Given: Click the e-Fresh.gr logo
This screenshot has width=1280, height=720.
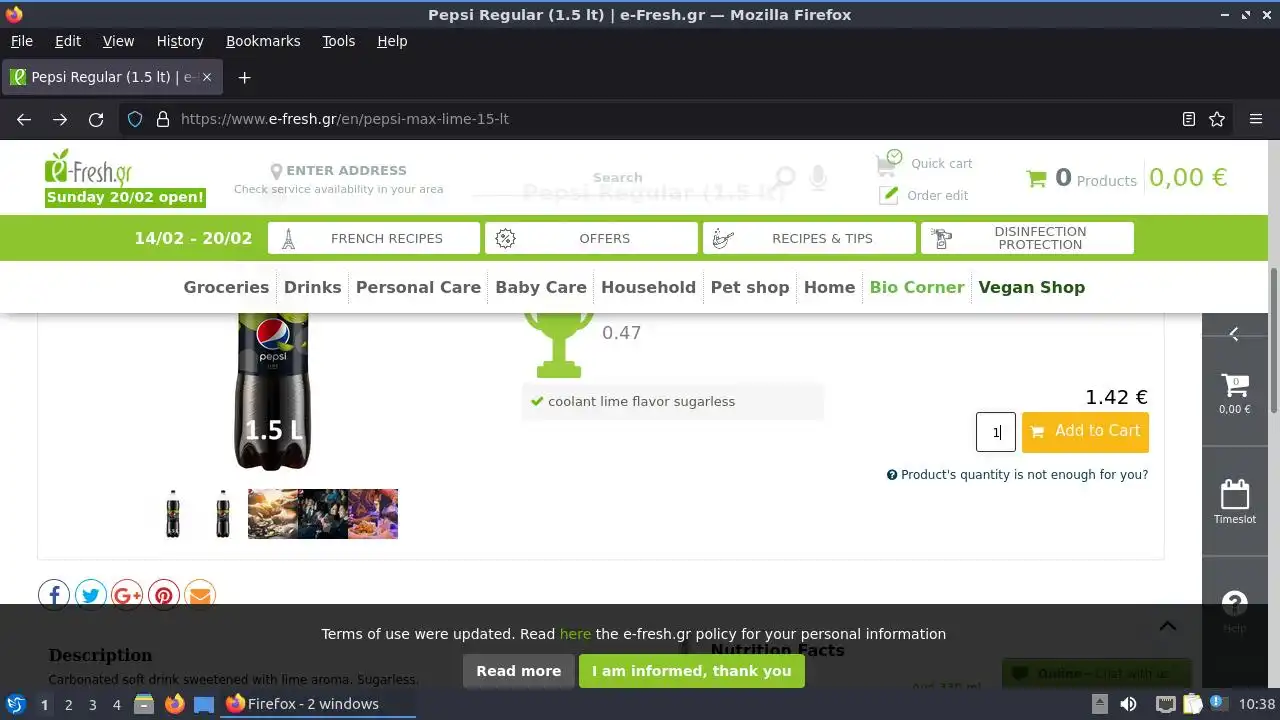Looking at the screenshot, I should (88, 168).
